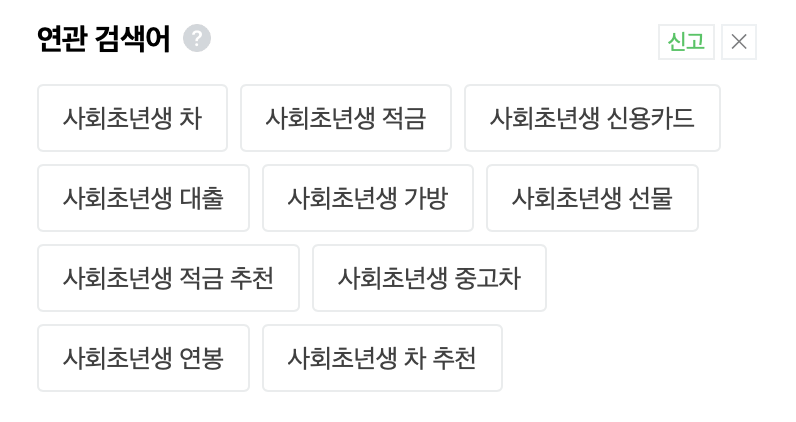Open the 사회초년생 선물 search suggestion

tap(592, 198)
